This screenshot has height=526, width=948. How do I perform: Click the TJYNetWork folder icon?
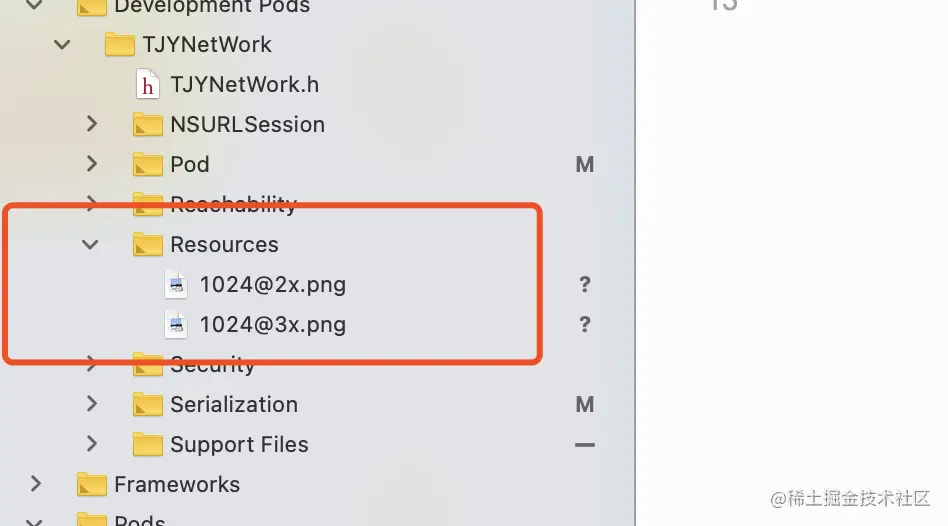click(119, 45)
